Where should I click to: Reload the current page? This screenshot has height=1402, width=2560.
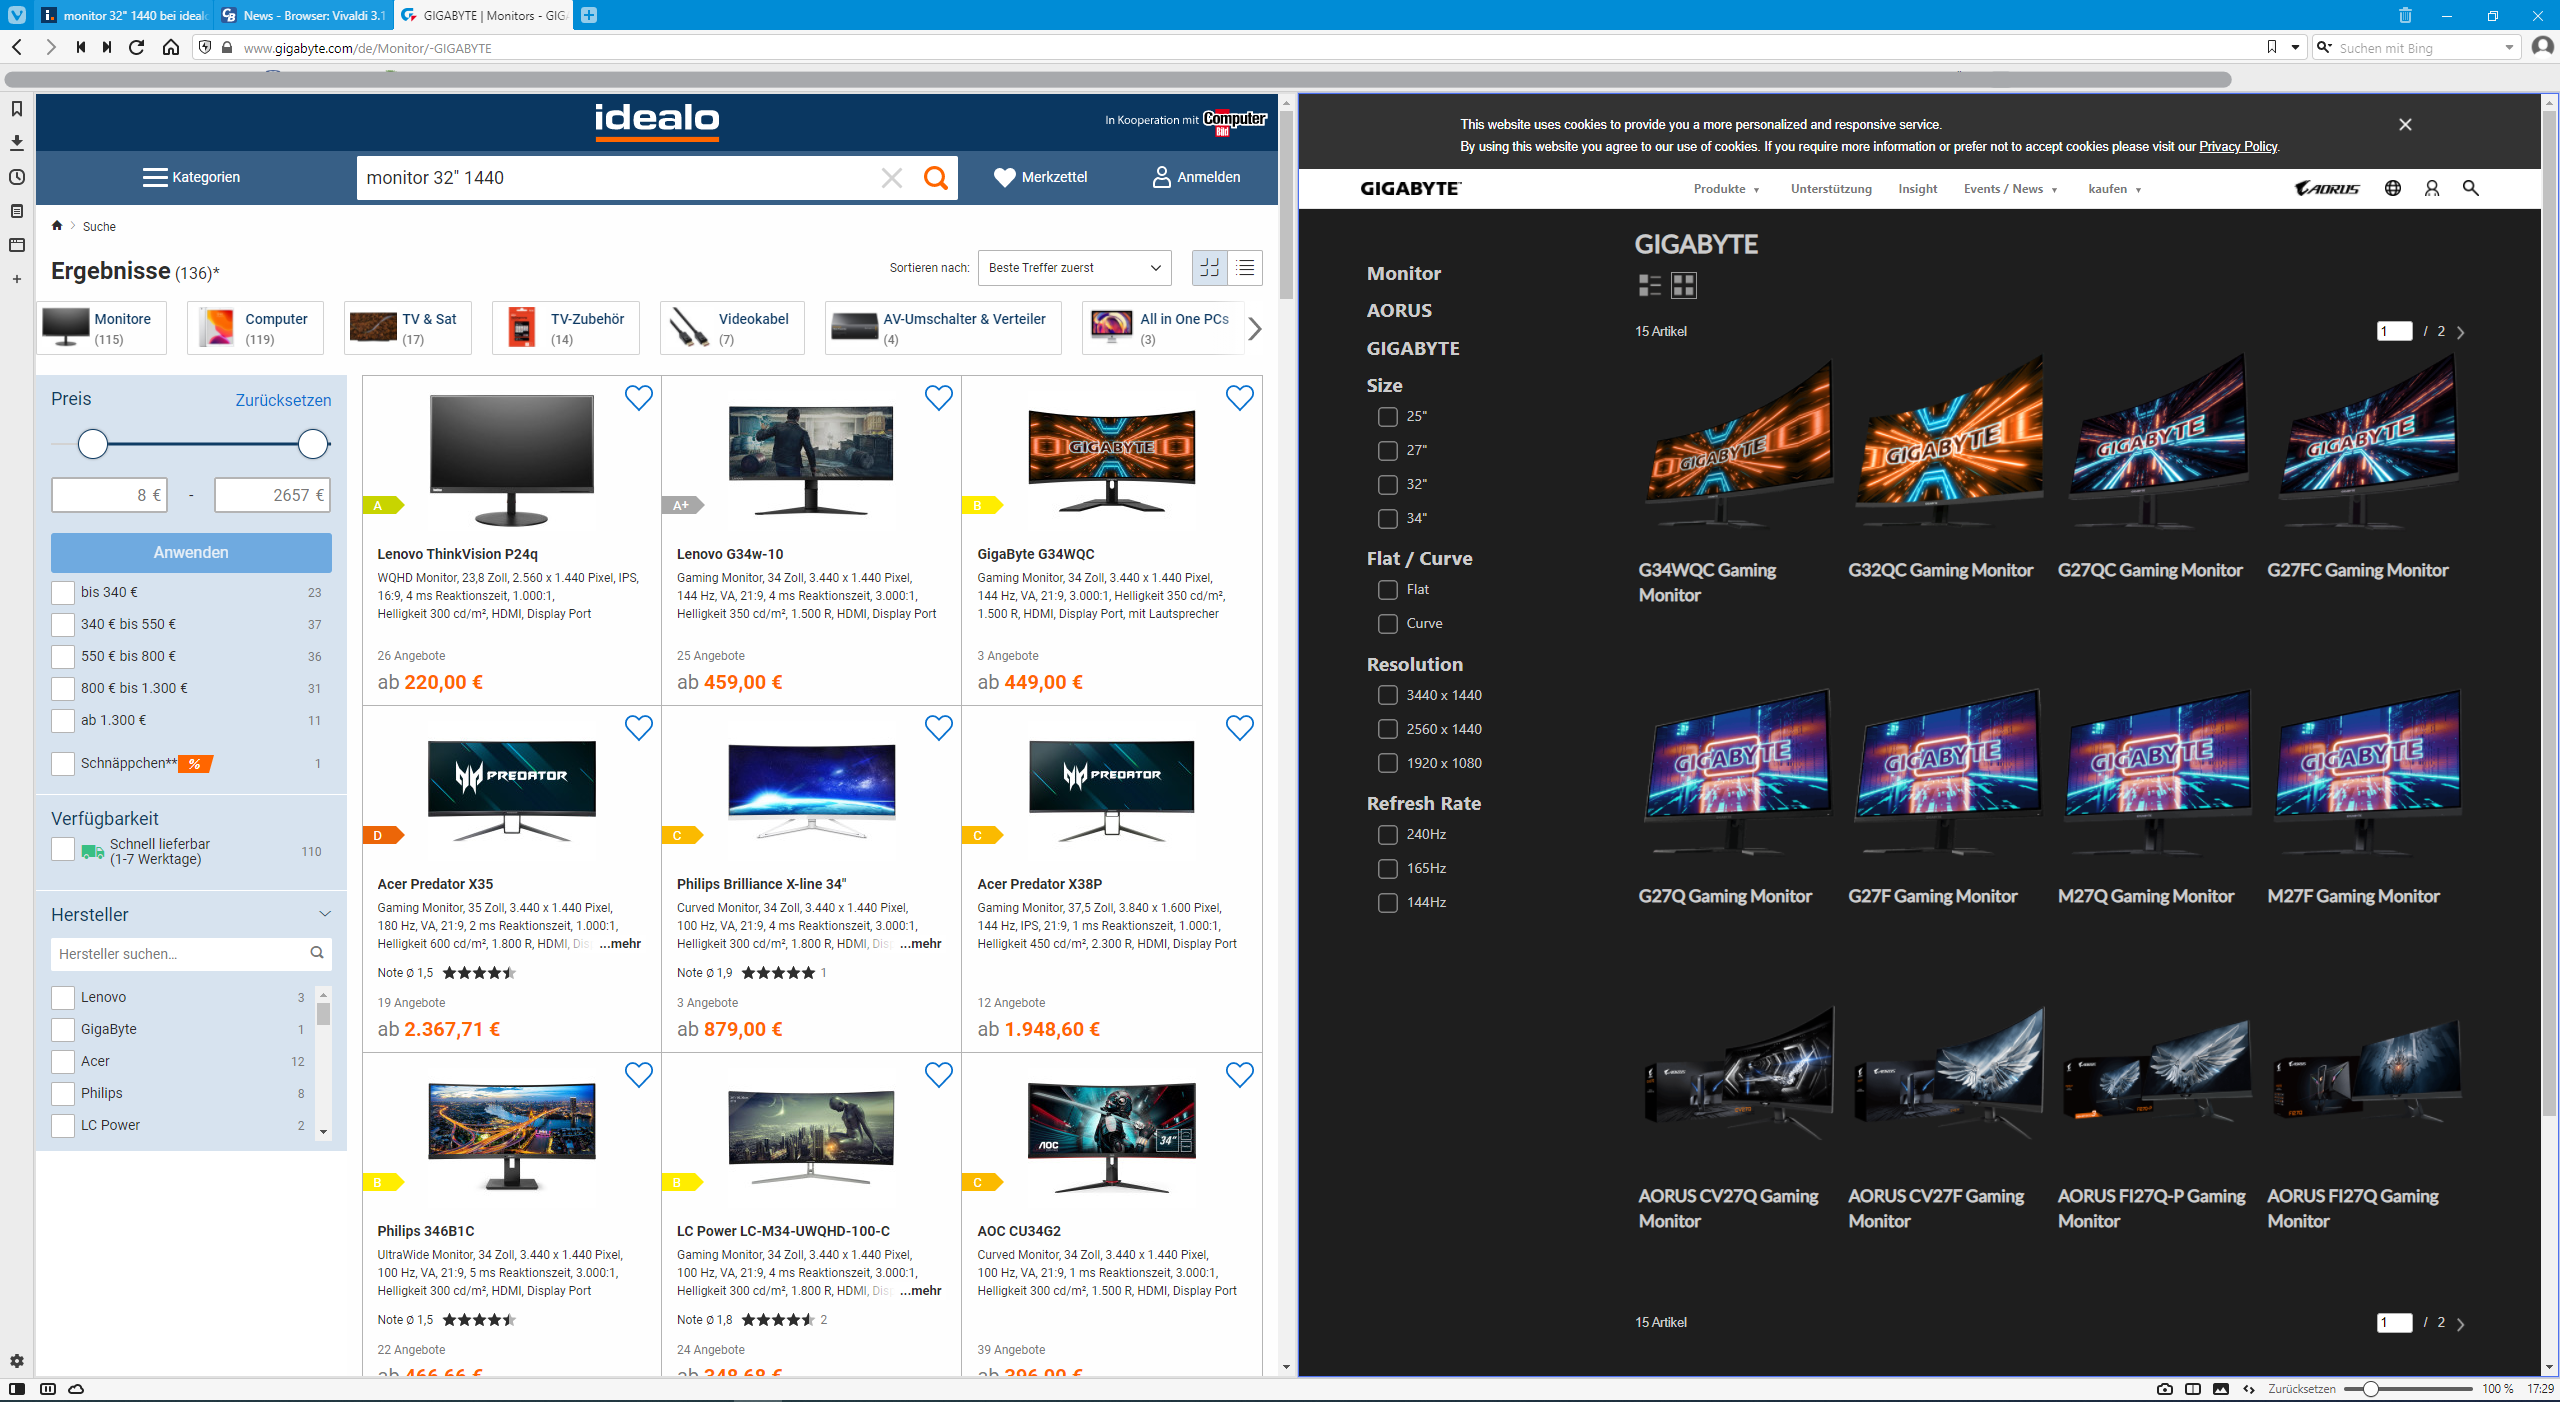point(137,47)
